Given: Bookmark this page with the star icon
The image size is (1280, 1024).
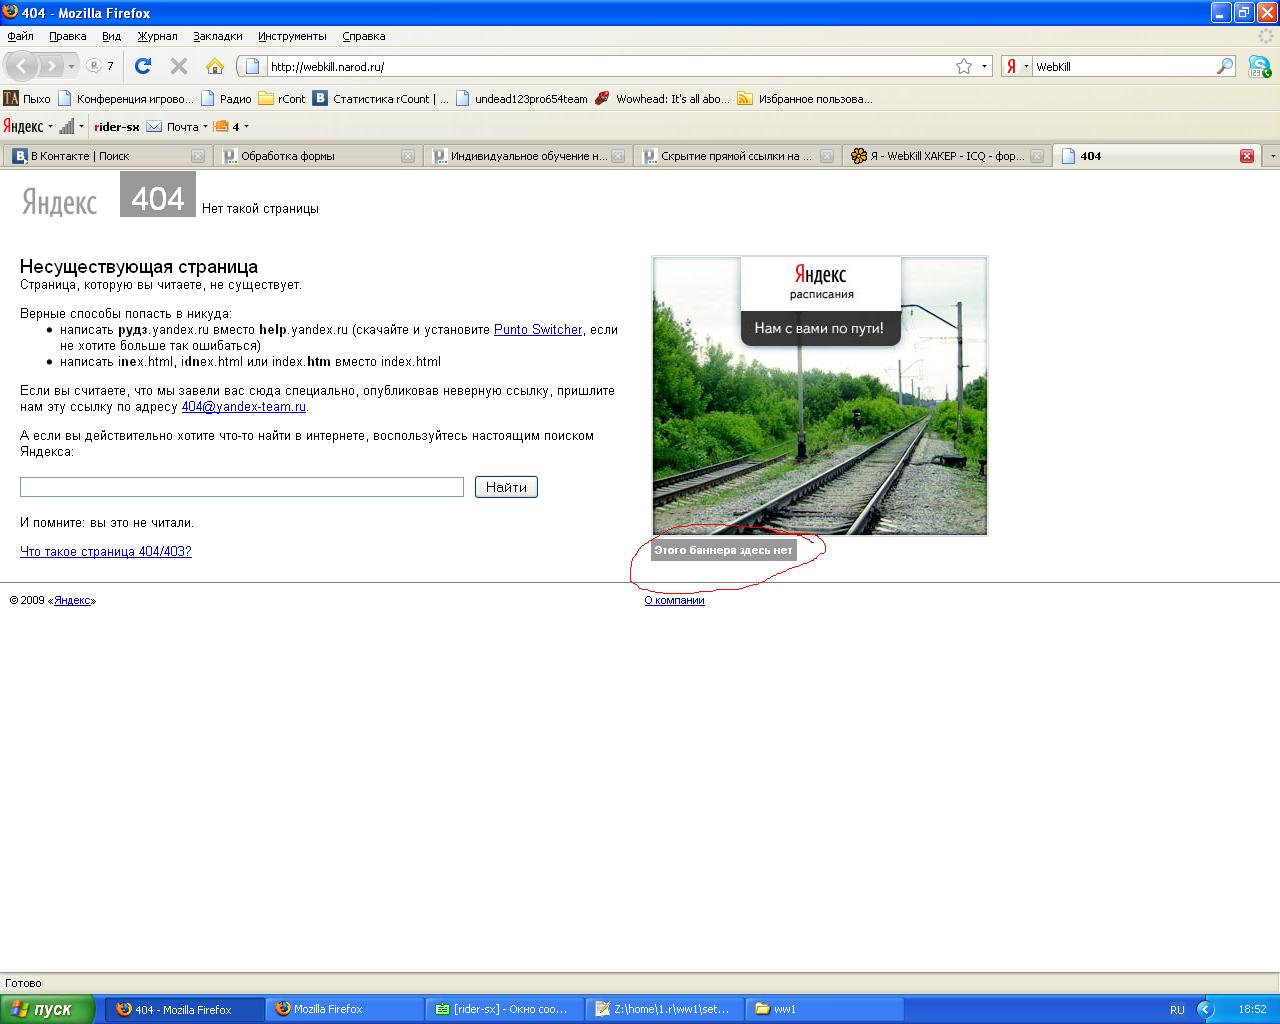Looking at the screenshot, I should 963,66.
